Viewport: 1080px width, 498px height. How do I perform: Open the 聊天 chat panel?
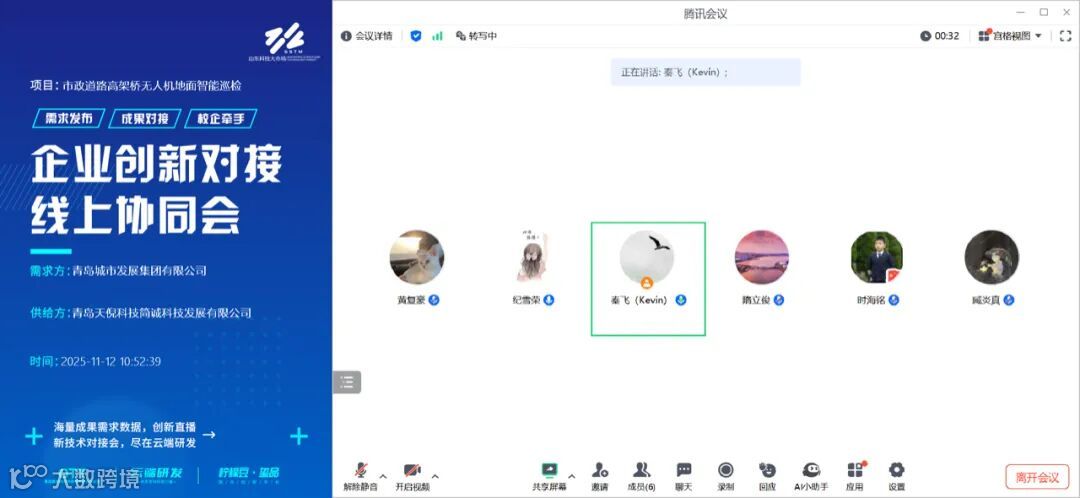[683, 477]
